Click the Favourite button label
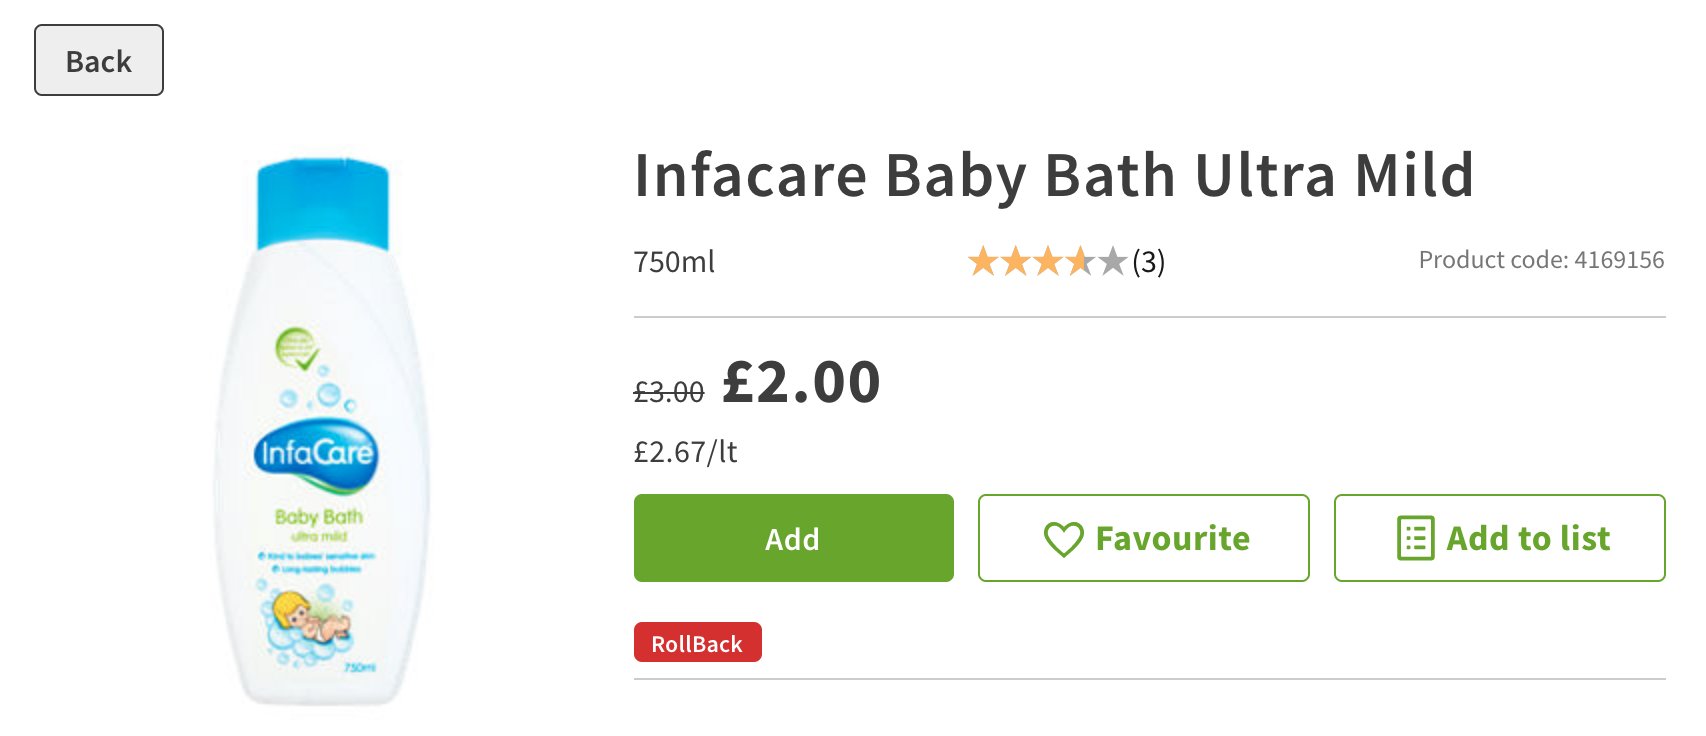1706x736 pixels. (x=1172, y=539)
